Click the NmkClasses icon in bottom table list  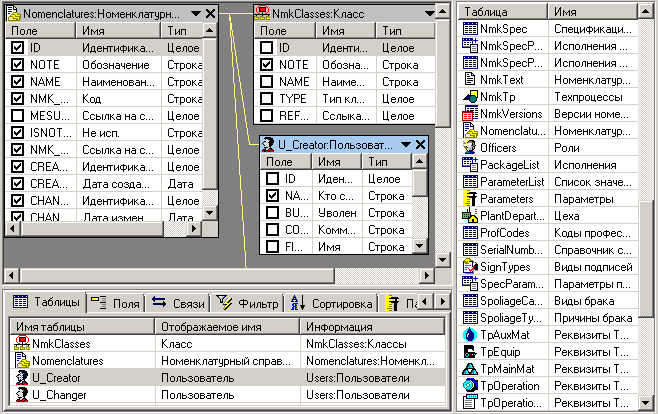click(20, 345)
